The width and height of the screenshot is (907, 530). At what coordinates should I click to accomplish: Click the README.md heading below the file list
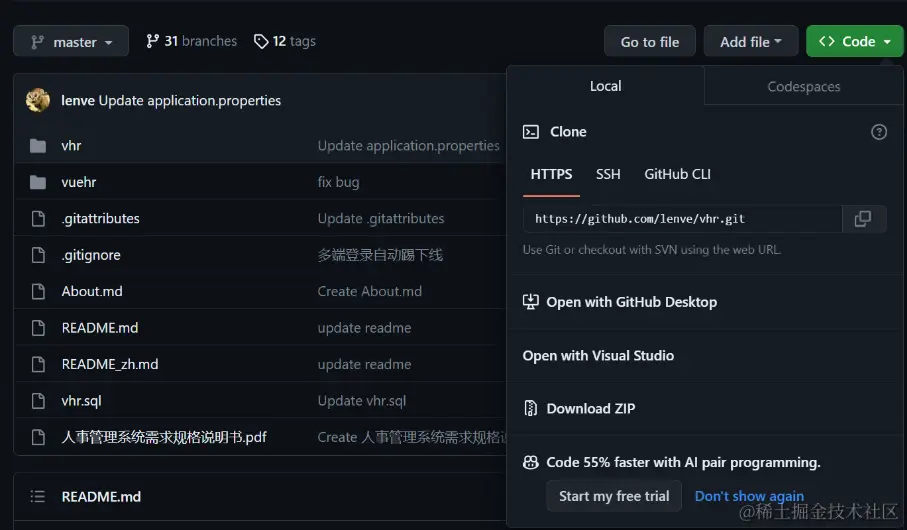pos(101,496)
